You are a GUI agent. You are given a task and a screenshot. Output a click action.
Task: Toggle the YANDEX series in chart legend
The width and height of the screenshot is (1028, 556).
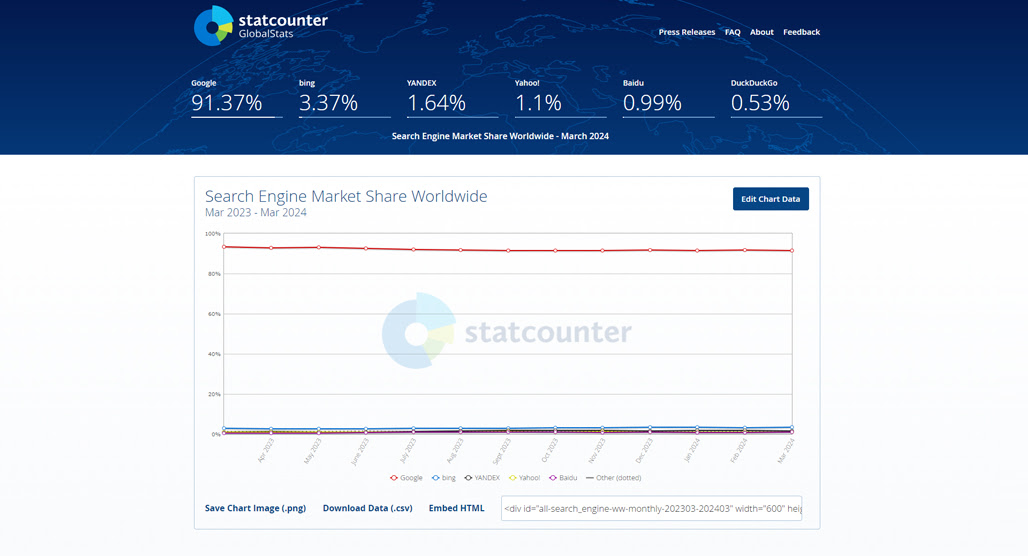tap(482, 478)
